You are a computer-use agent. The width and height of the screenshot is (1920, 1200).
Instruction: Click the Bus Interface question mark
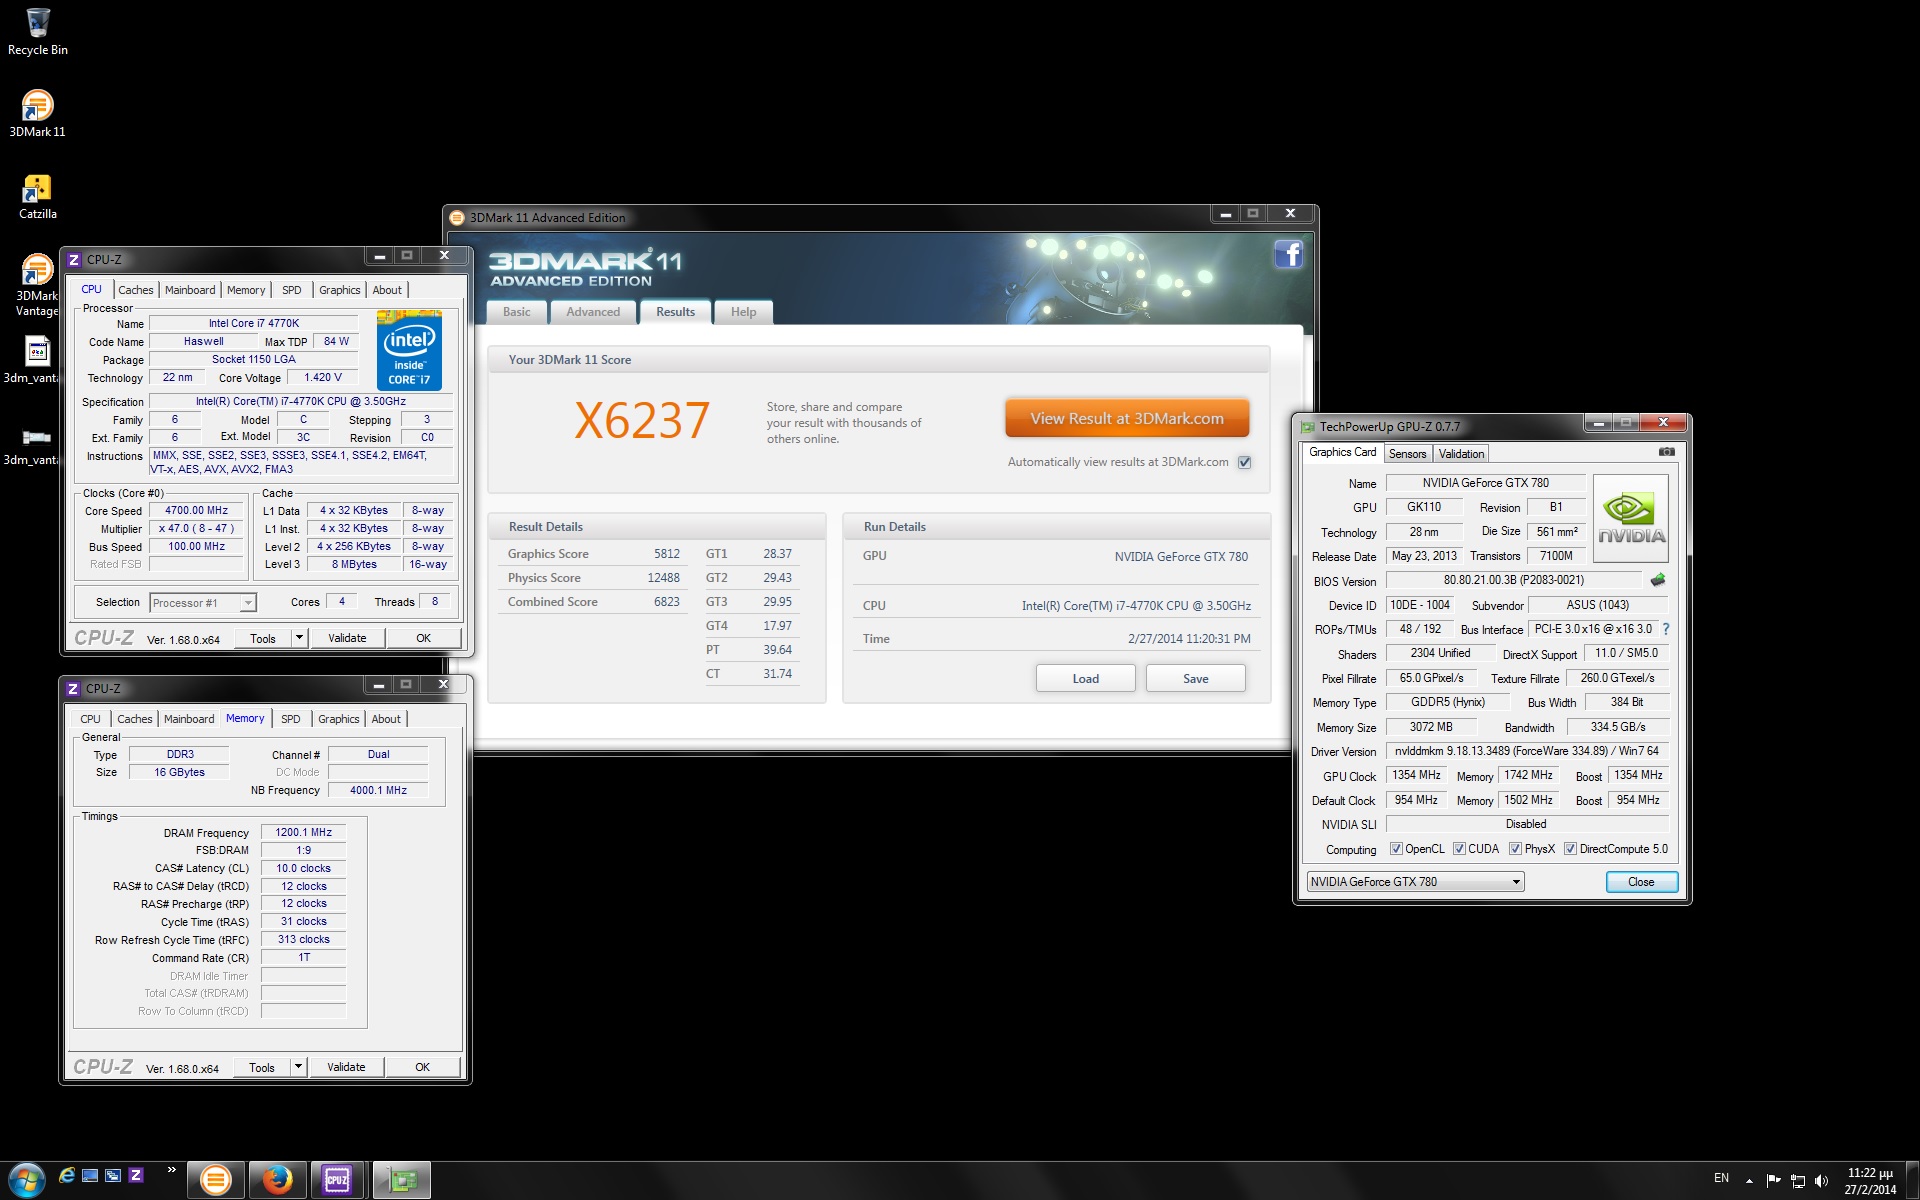click(x=1665, y=629)
